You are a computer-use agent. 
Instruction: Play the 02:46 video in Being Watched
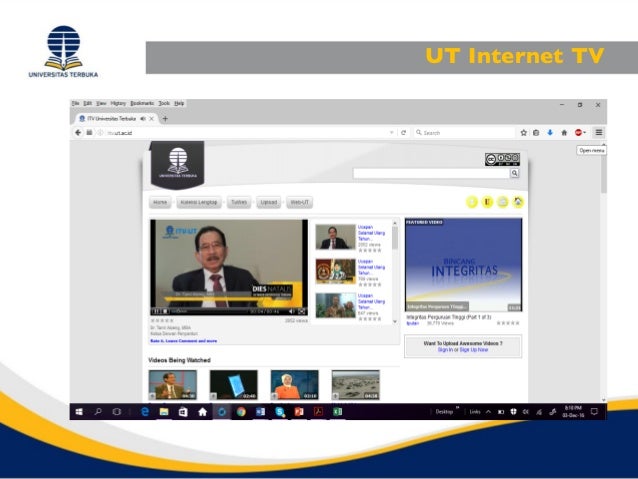[x=234, y=385]
